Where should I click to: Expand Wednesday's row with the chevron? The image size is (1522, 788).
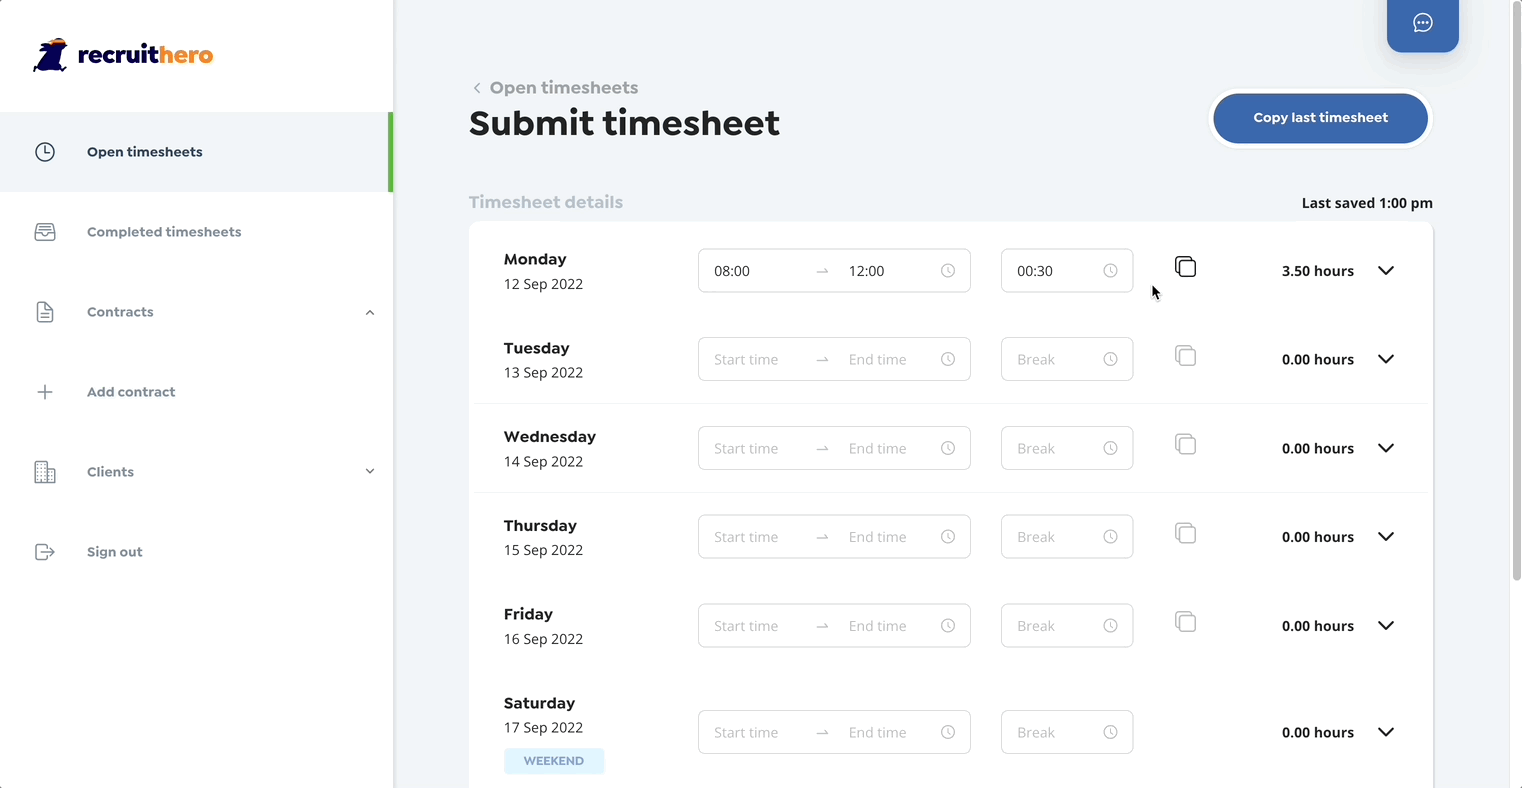tap(1386, 448)
